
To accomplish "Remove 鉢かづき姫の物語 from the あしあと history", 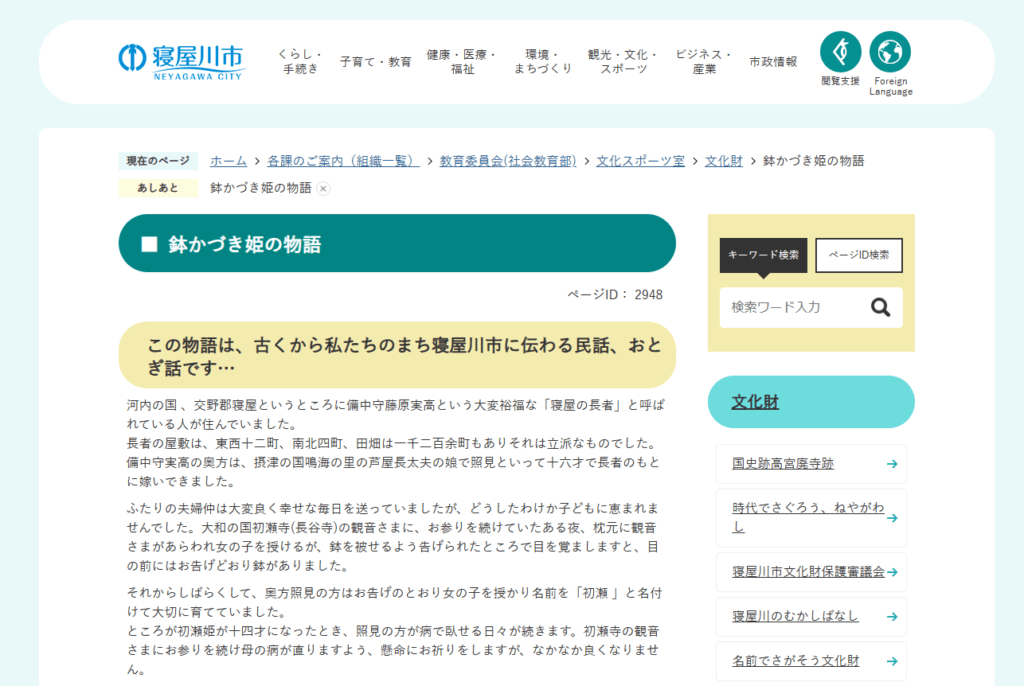I will (324, 189).
